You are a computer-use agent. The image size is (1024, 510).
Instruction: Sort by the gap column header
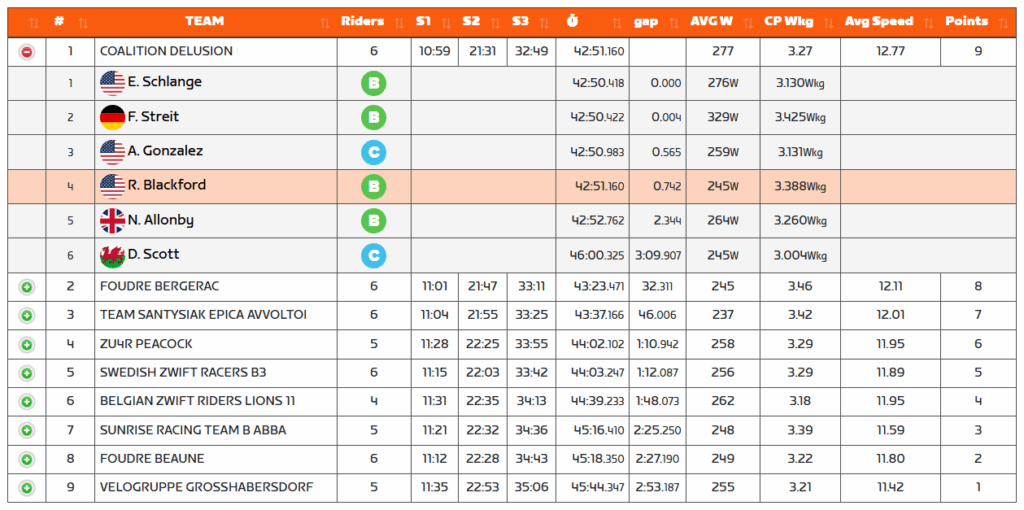646,21
